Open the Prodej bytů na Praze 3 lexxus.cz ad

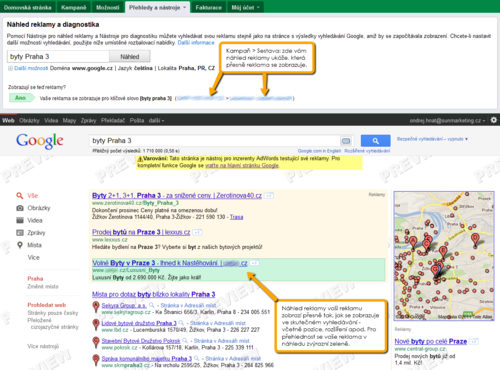tap(141, 232)
